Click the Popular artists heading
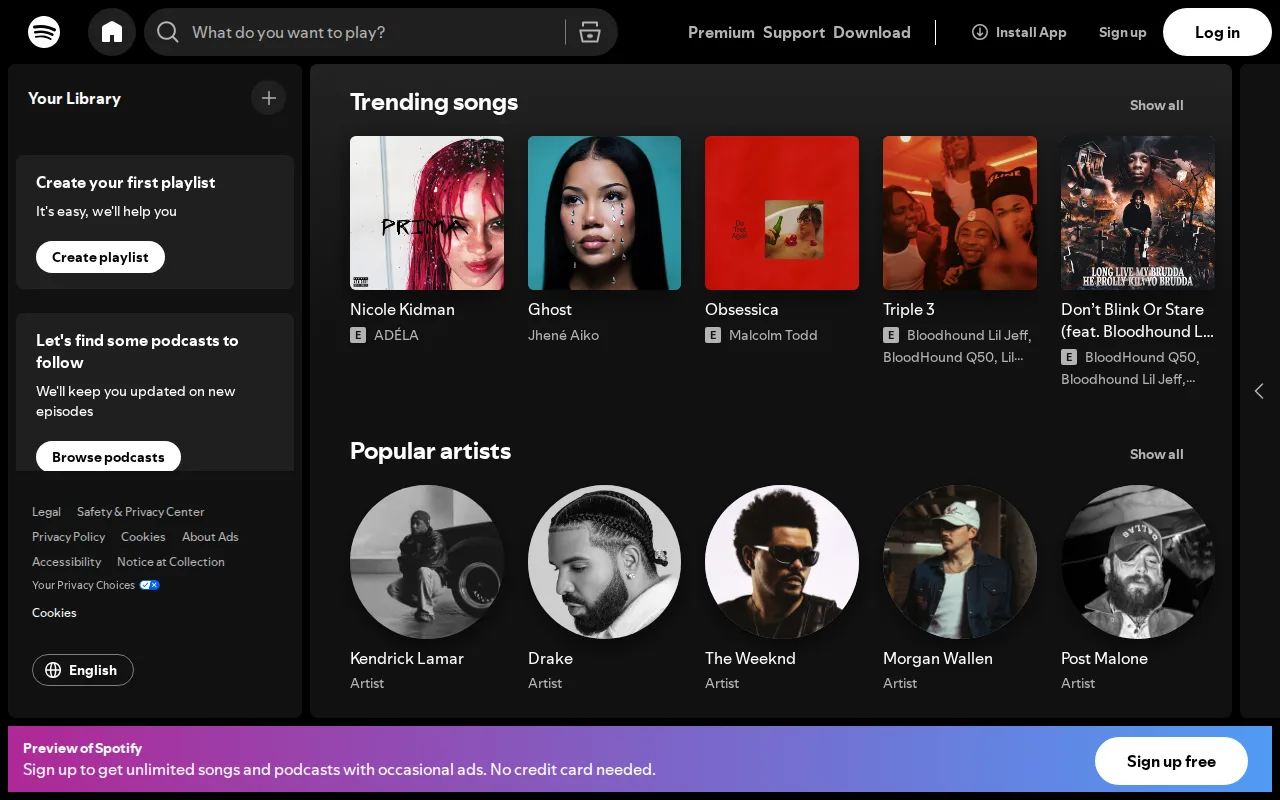Viewport: 1280px width, 800px height. click(430, 451)
